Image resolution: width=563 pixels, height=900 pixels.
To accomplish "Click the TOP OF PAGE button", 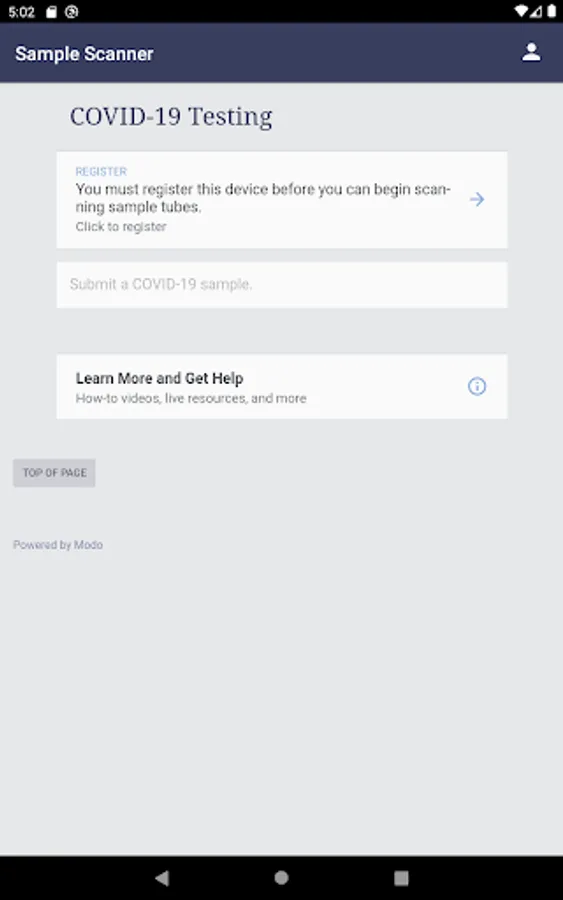I will coord(55,473).
